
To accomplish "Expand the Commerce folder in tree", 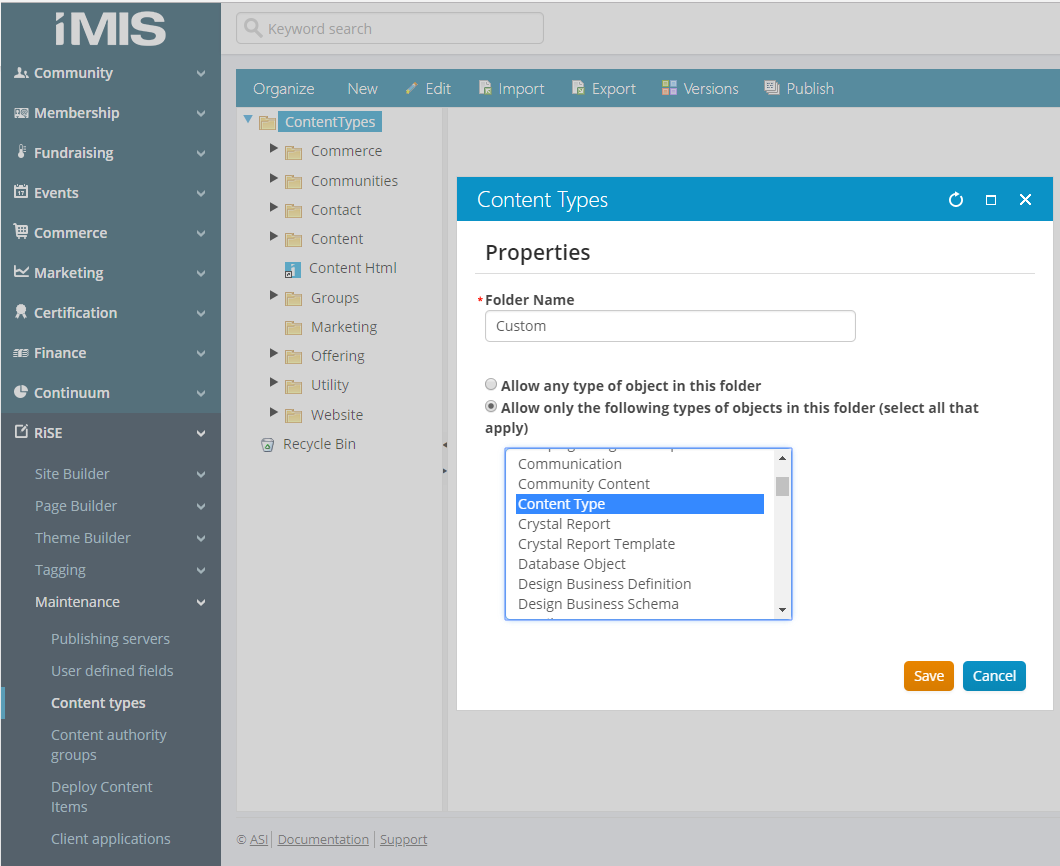I will pos(274,150).
